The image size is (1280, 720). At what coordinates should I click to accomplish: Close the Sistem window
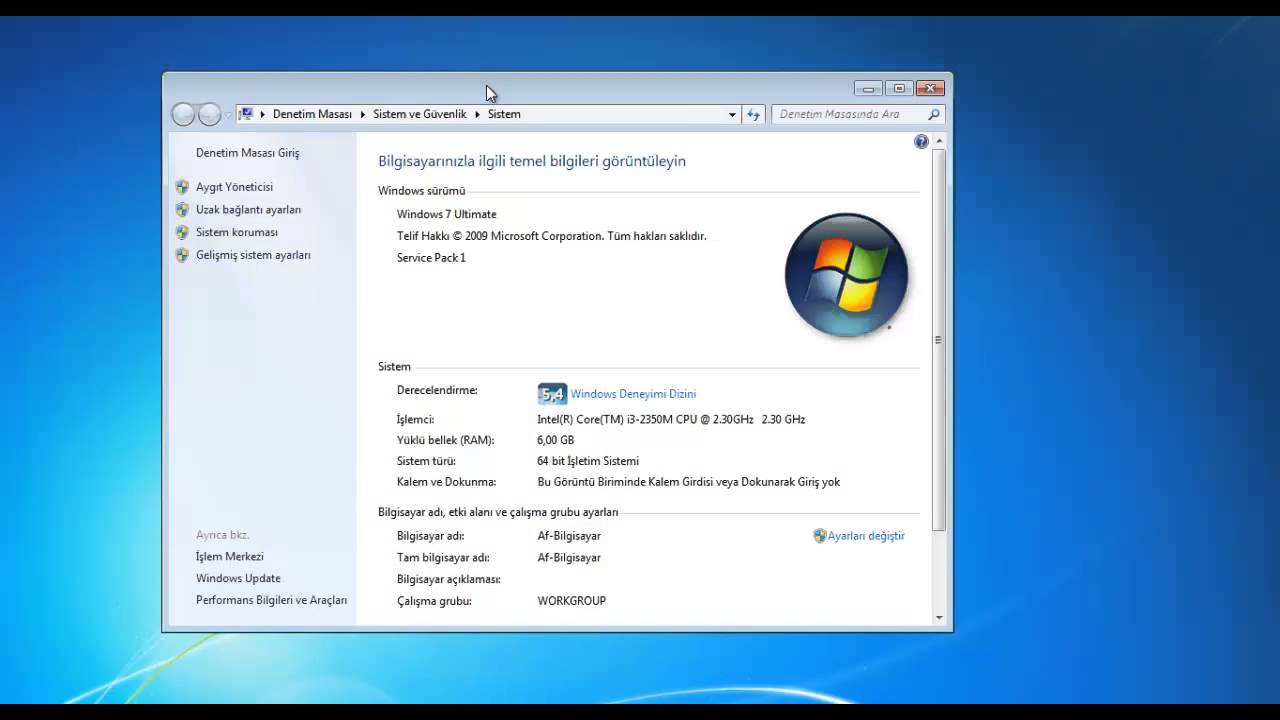point(930,88)
